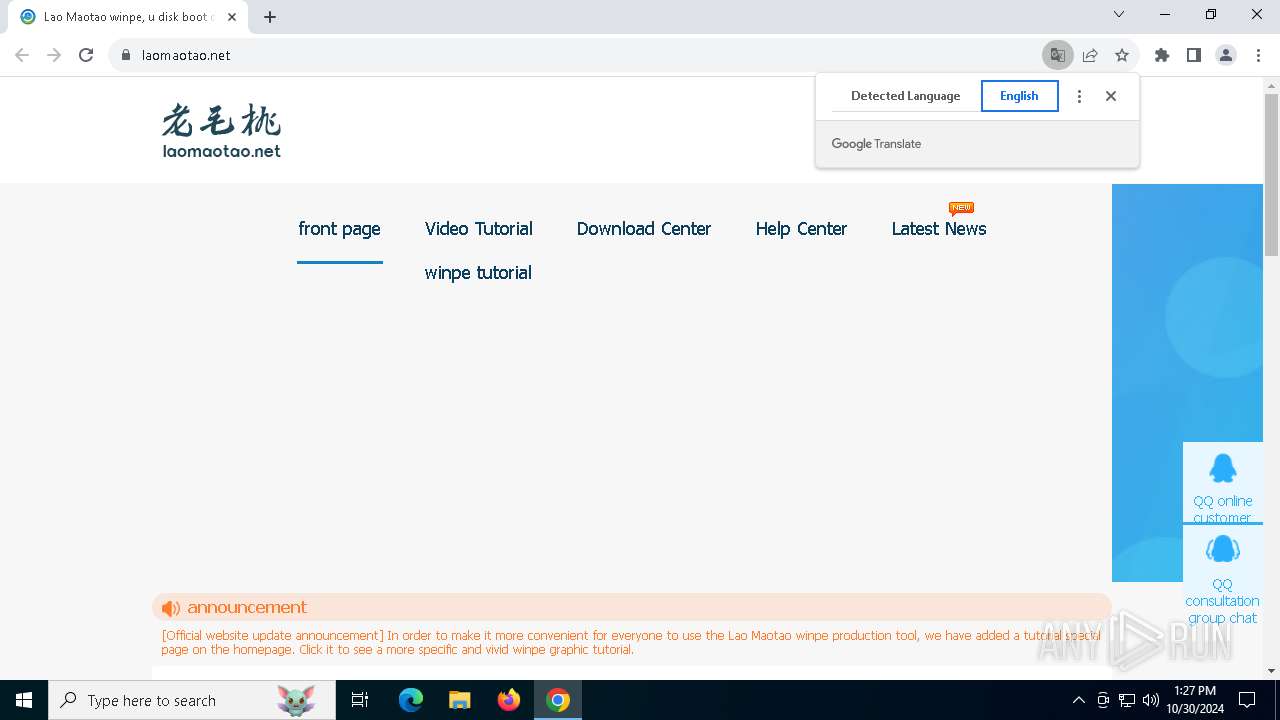
Task: Go forward with the forward arrow
Action: pos(54,55)
